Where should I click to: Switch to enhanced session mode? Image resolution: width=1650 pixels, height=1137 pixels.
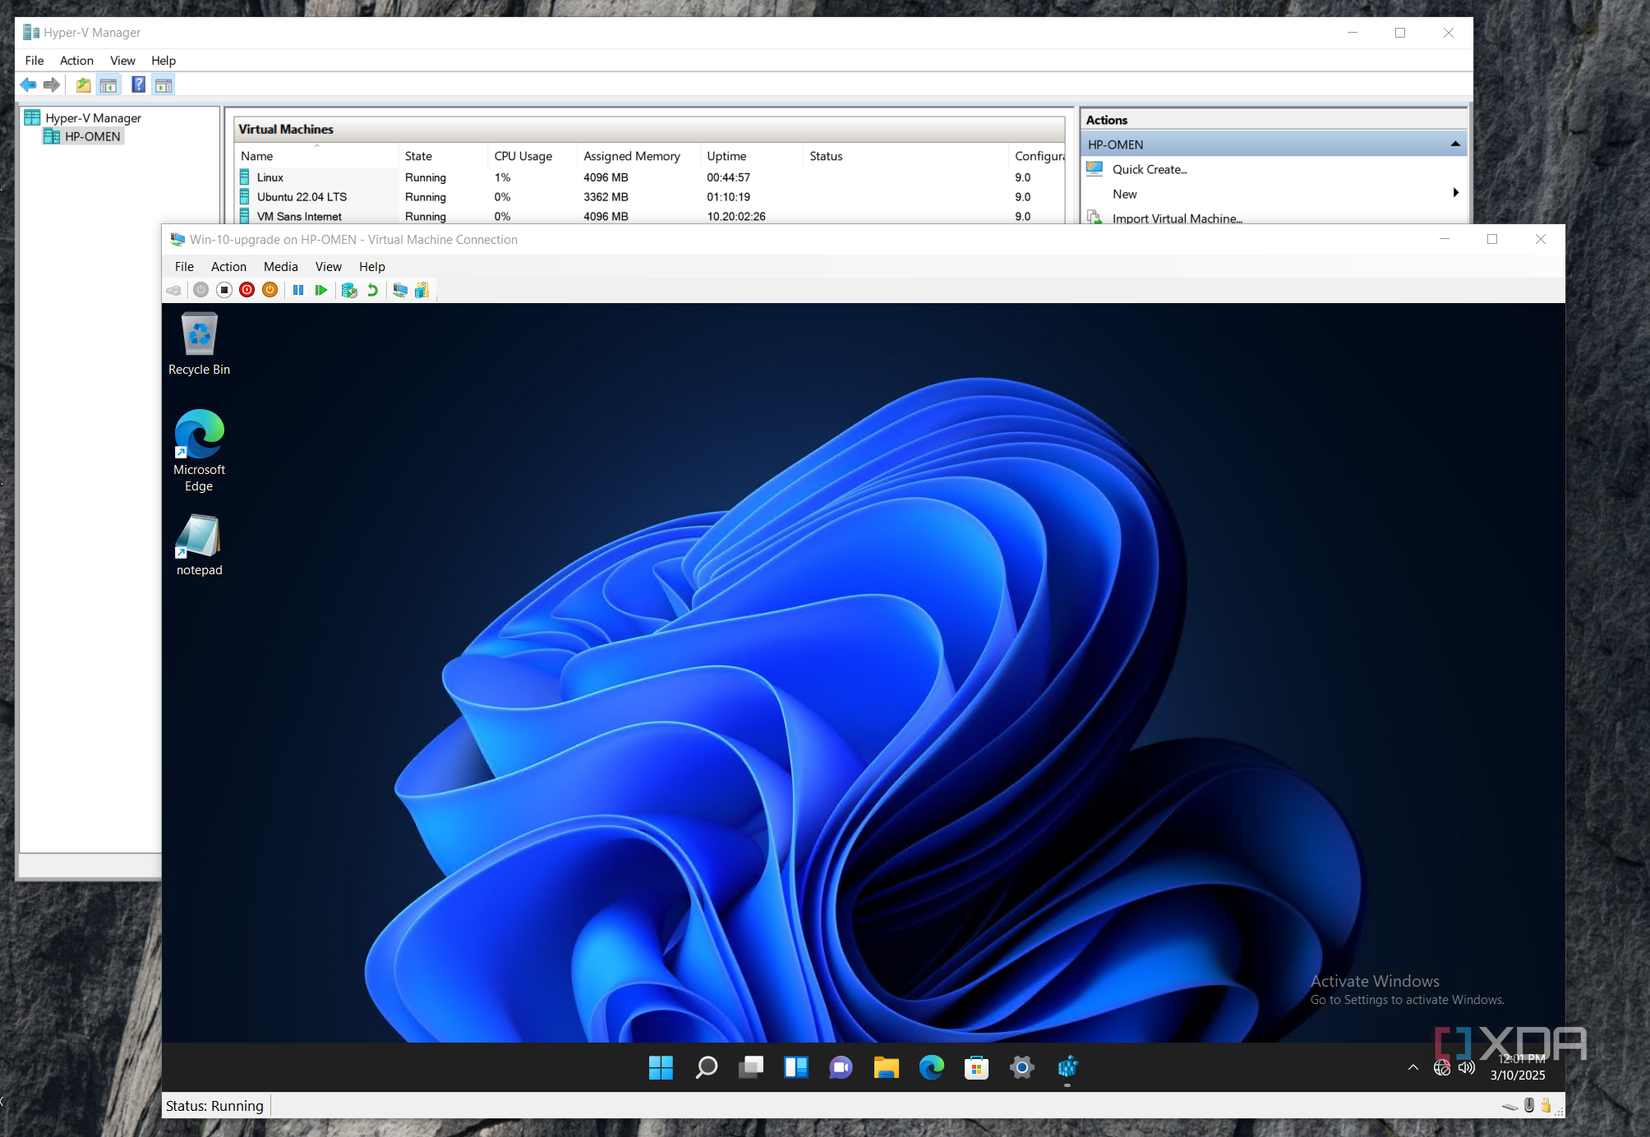click(x=400, y=290)
